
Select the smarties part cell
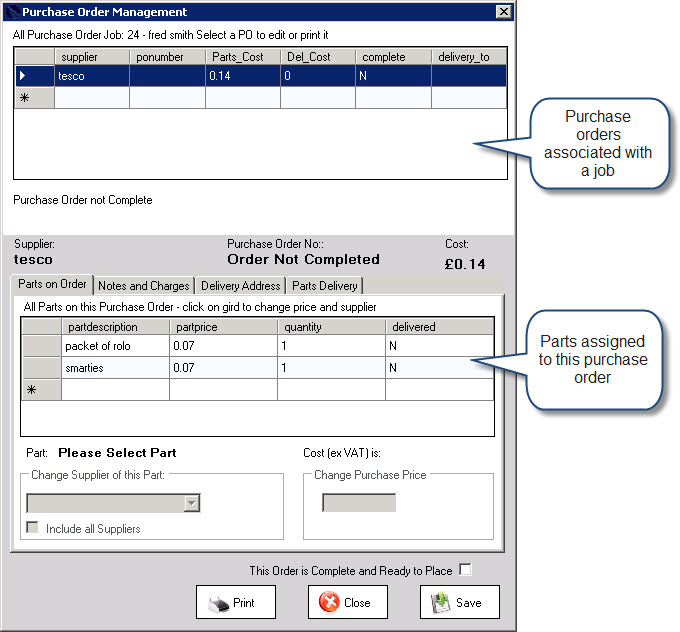[115, 368]
